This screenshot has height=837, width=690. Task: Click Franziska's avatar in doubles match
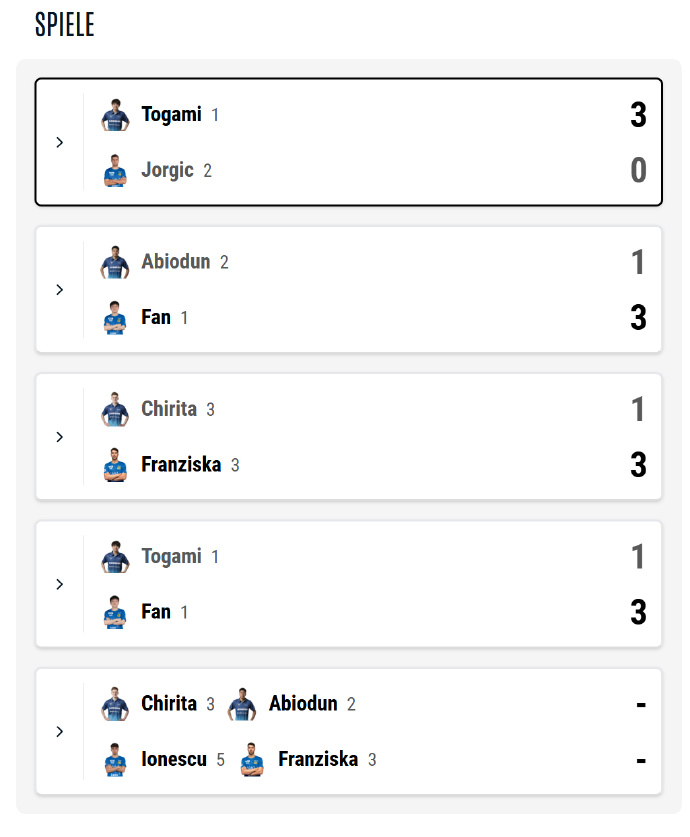coord(253,760)
